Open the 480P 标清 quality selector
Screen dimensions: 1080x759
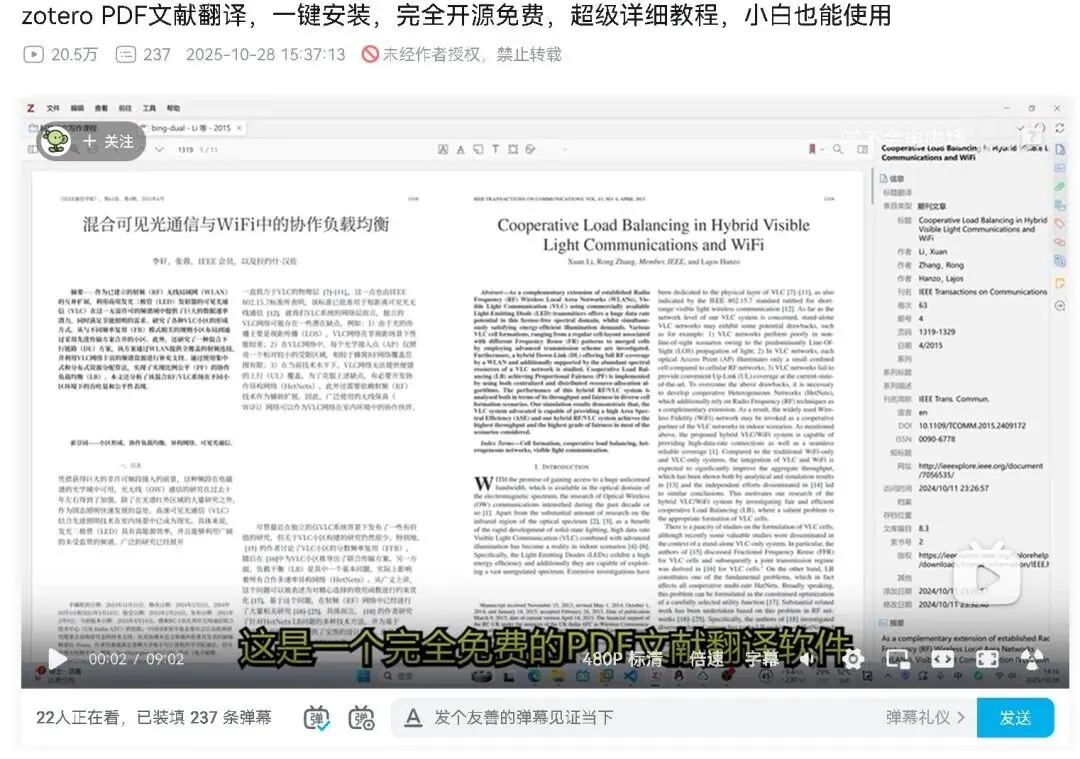(x=622, y=659)
